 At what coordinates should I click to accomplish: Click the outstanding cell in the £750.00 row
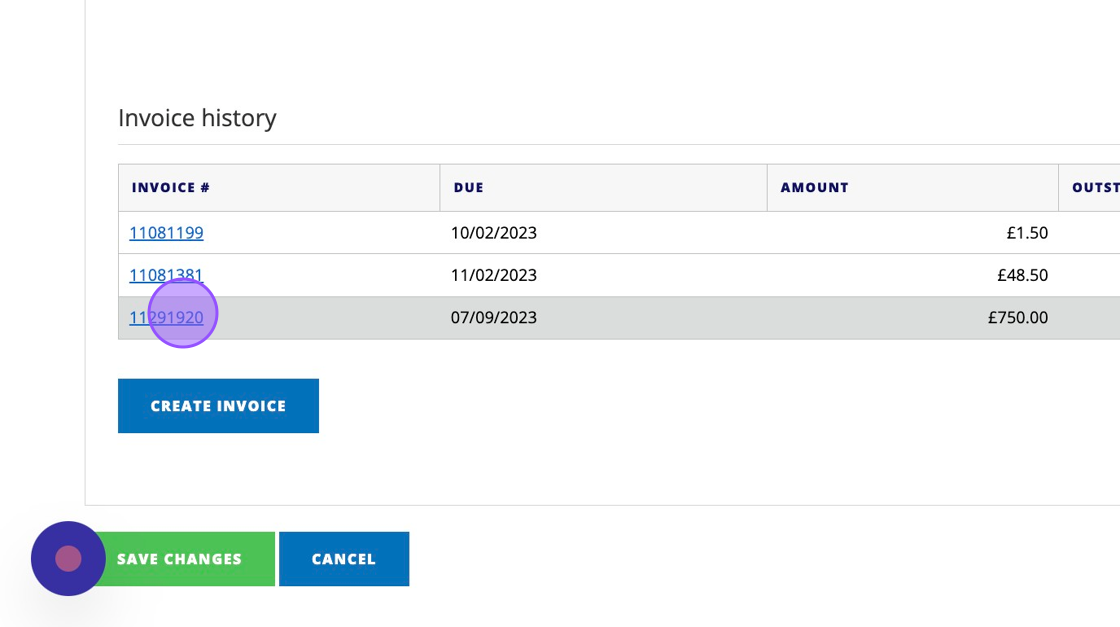pyautogui.click(x=1090, y=317)
